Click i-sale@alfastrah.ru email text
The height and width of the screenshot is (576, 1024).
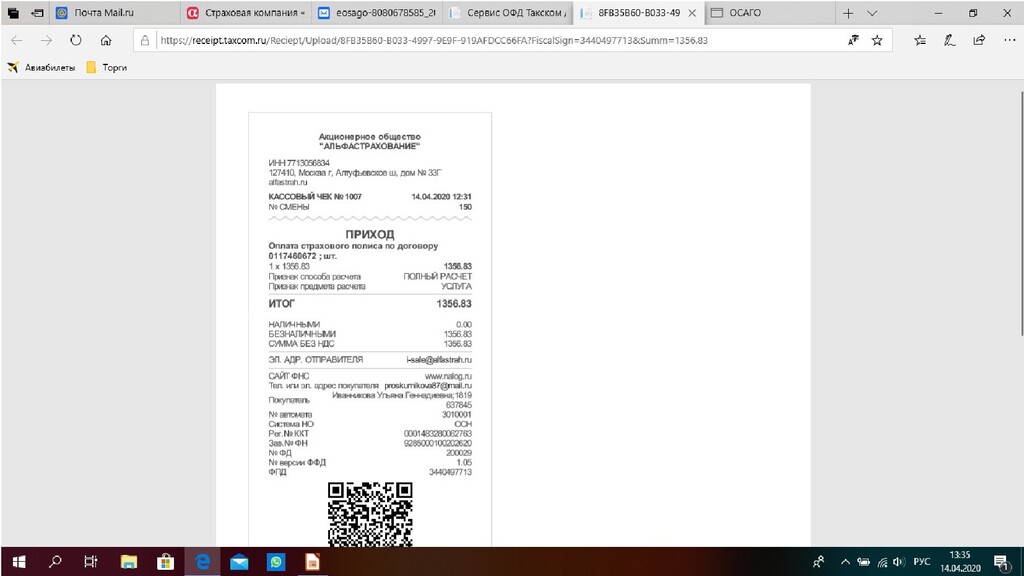[x=439, y=360]
